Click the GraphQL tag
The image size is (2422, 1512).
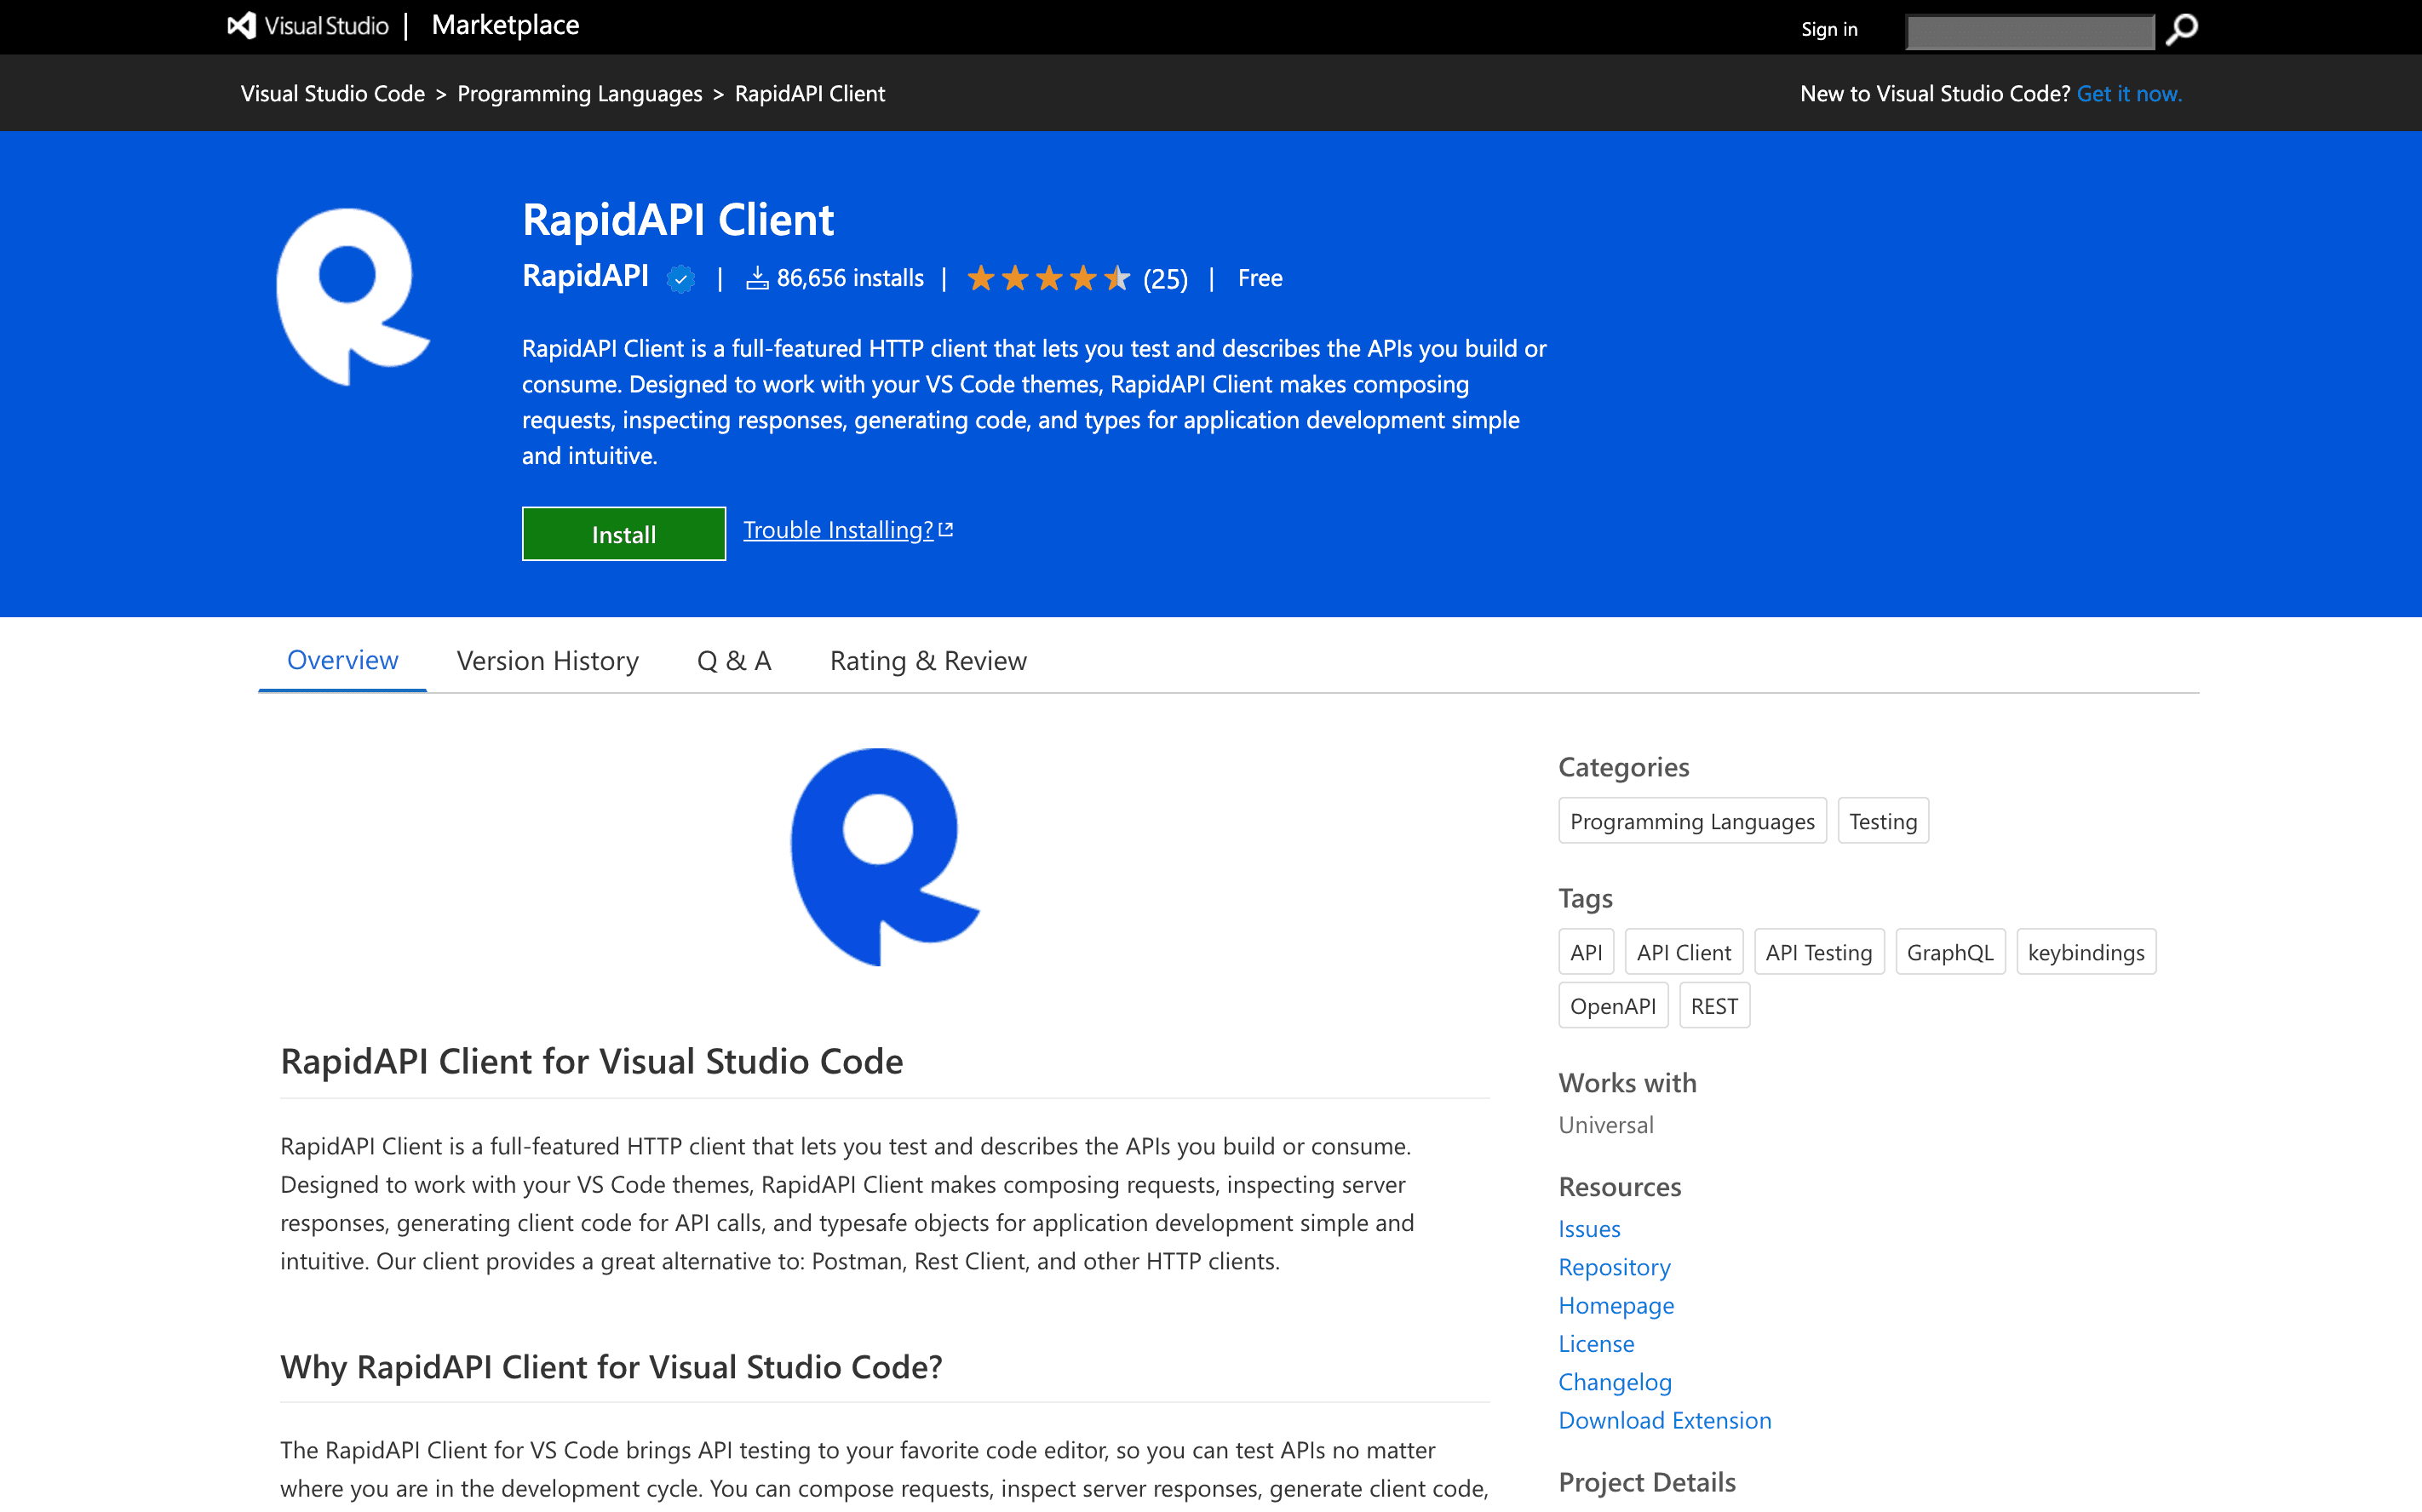pyautogui.click(x=1950, y=952)
